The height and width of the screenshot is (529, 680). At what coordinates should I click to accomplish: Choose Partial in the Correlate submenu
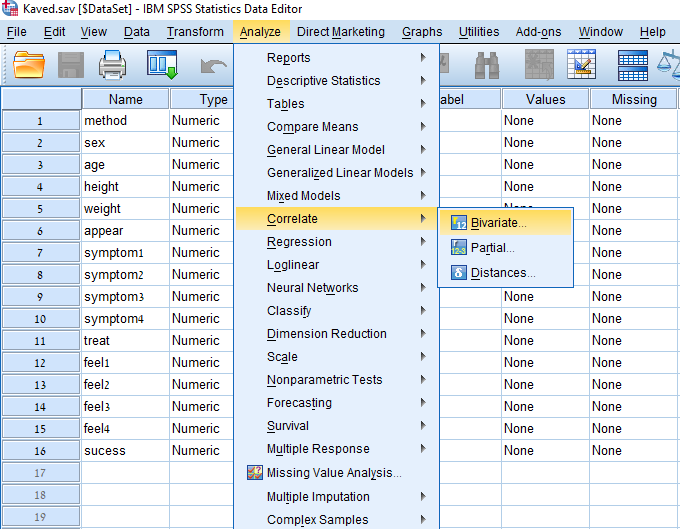pyautogui.click(x=492, y=248)
